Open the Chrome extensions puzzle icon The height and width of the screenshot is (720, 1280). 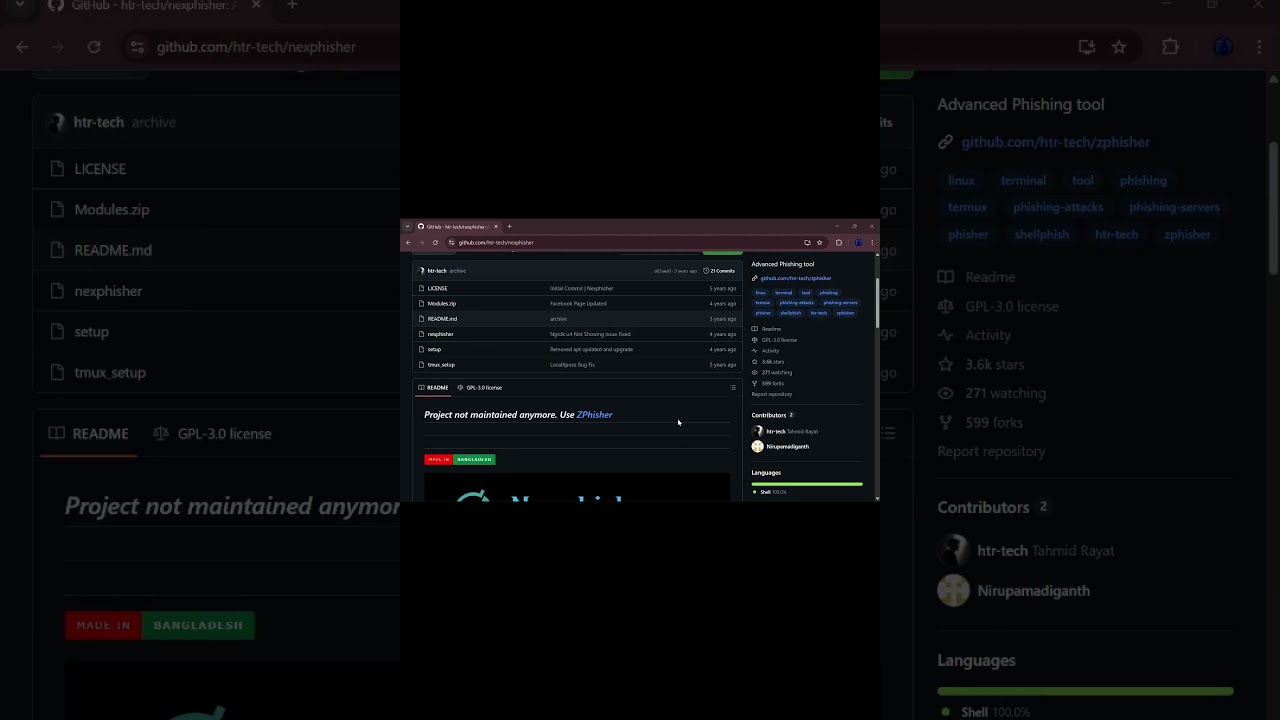point(839,243)
